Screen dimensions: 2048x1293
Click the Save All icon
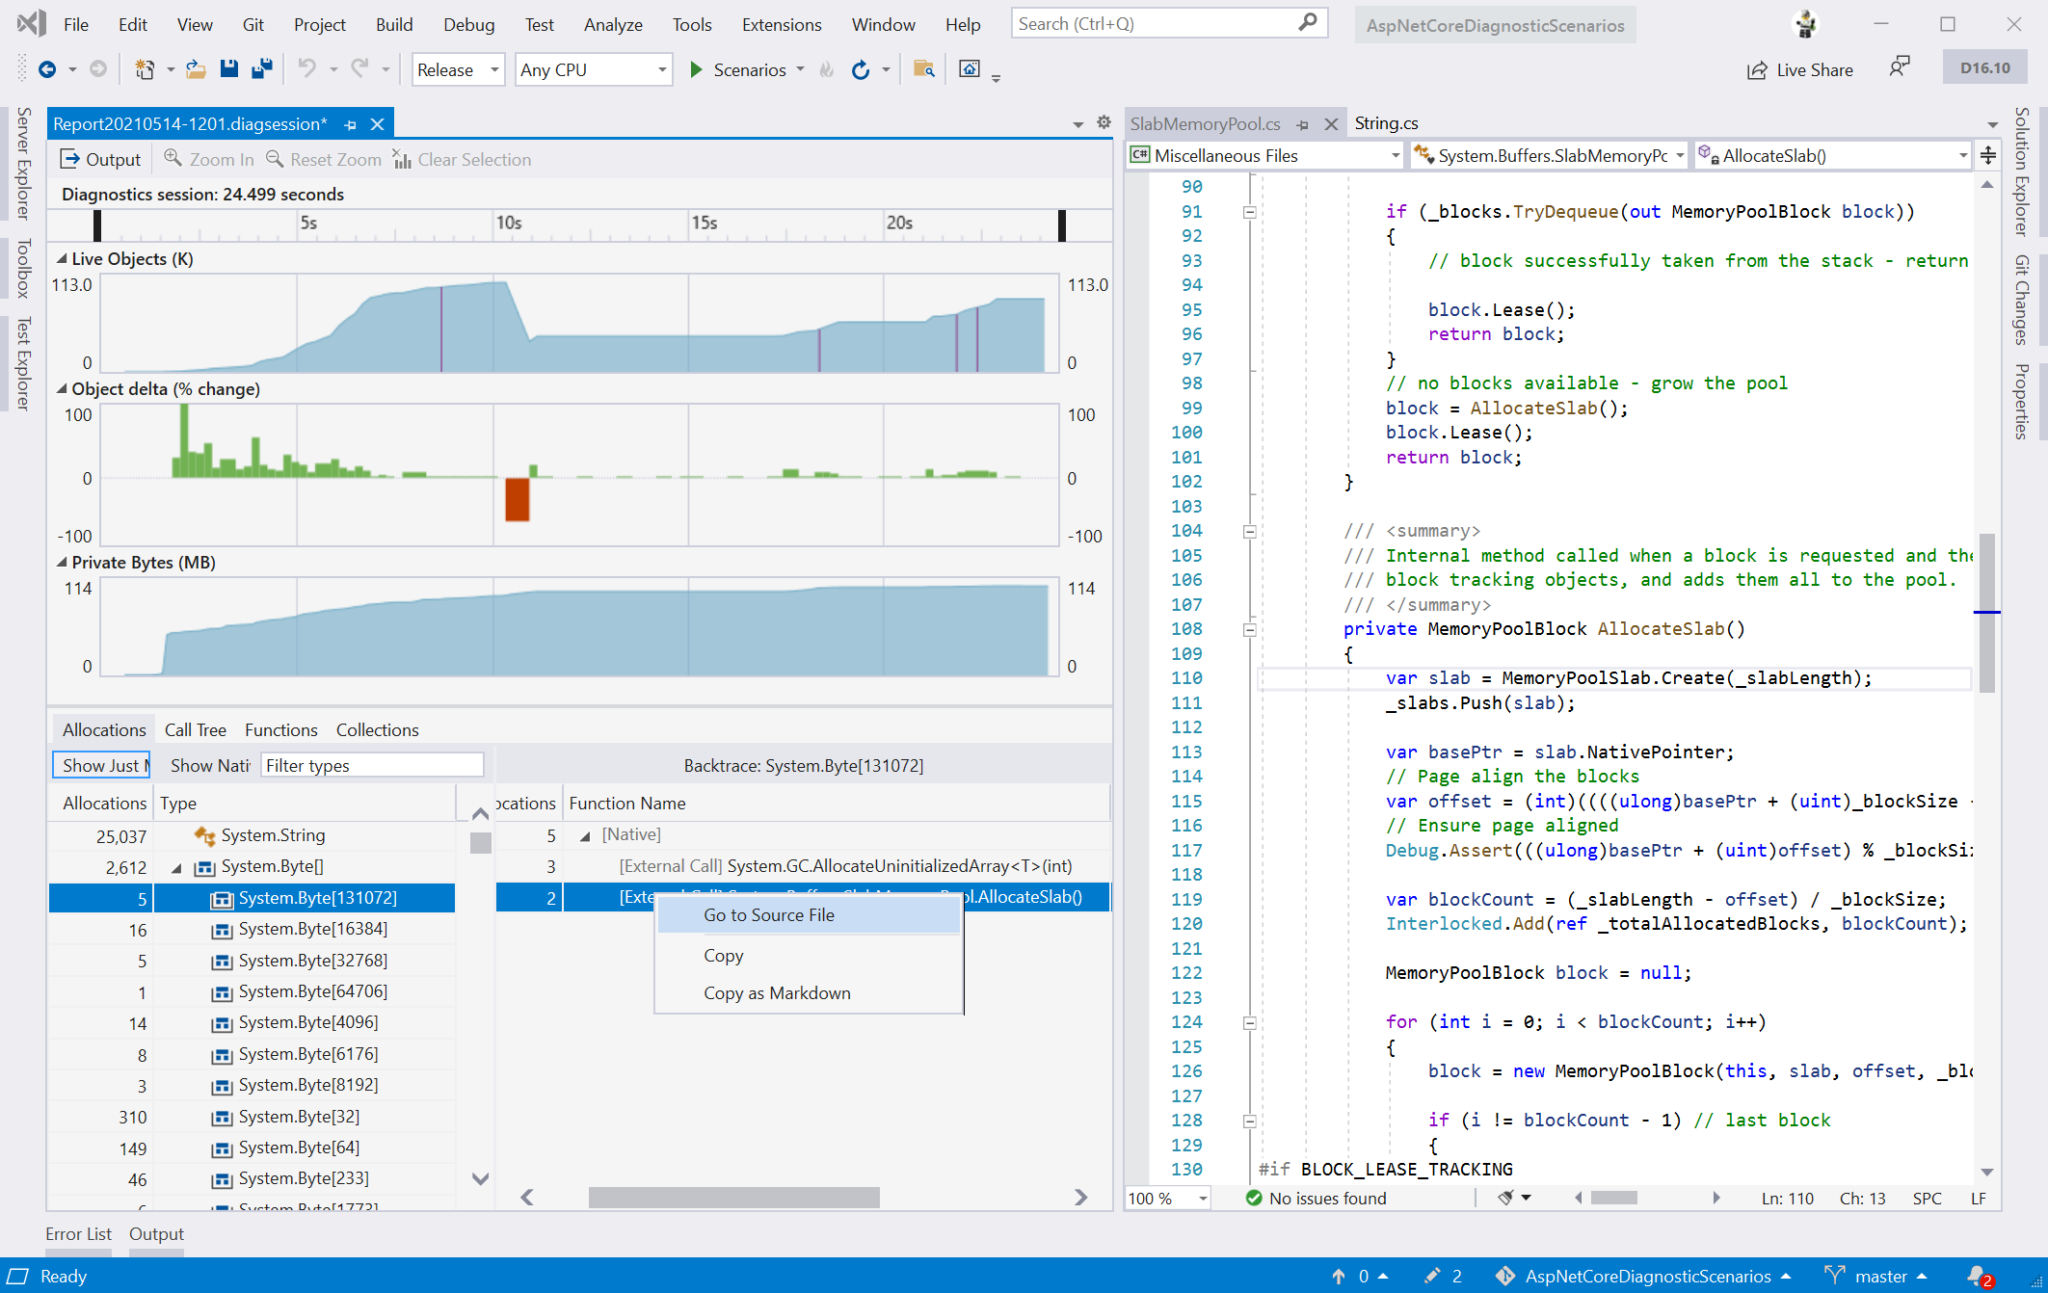point(262,69)
